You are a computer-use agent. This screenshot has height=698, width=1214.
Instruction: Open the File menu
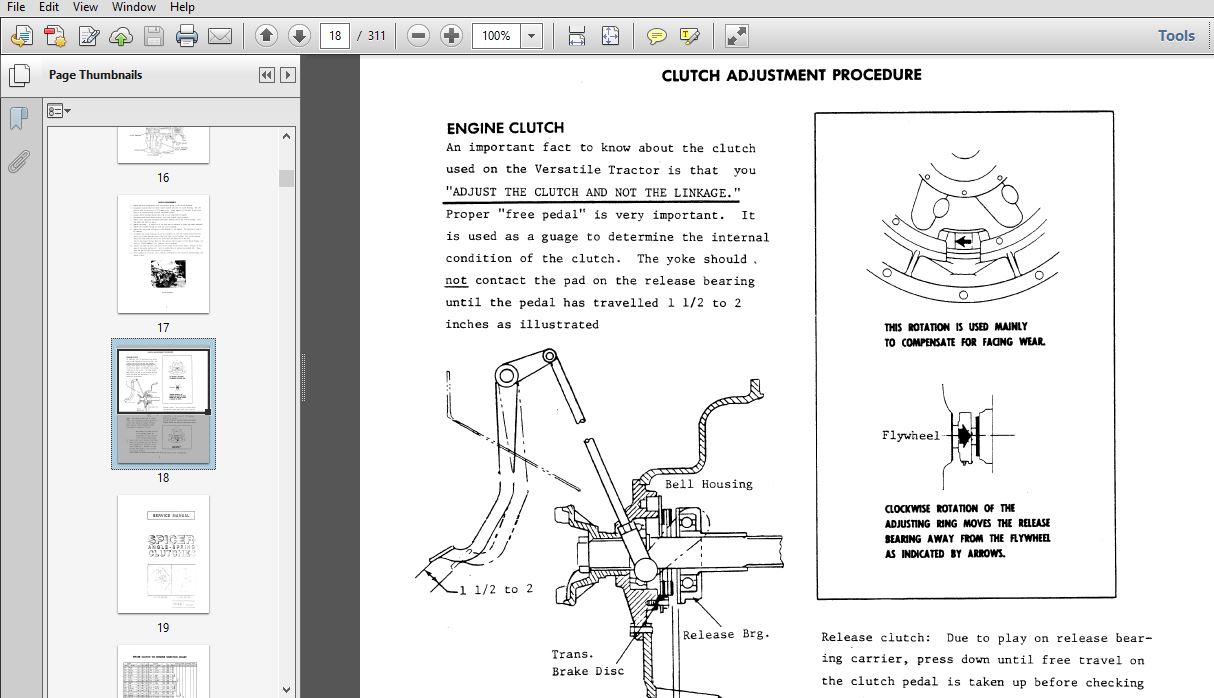pos(16,7)
